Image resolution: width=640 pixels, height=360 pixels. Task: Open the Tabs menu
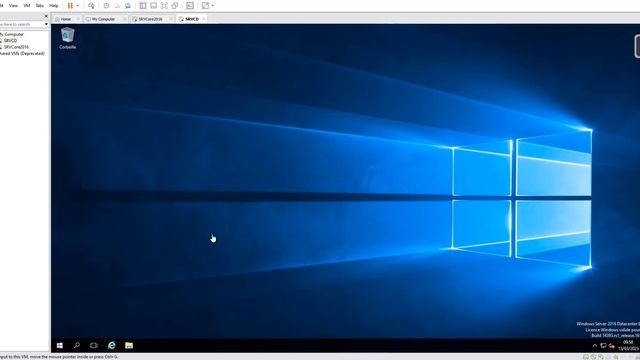[x=39, y=6]
